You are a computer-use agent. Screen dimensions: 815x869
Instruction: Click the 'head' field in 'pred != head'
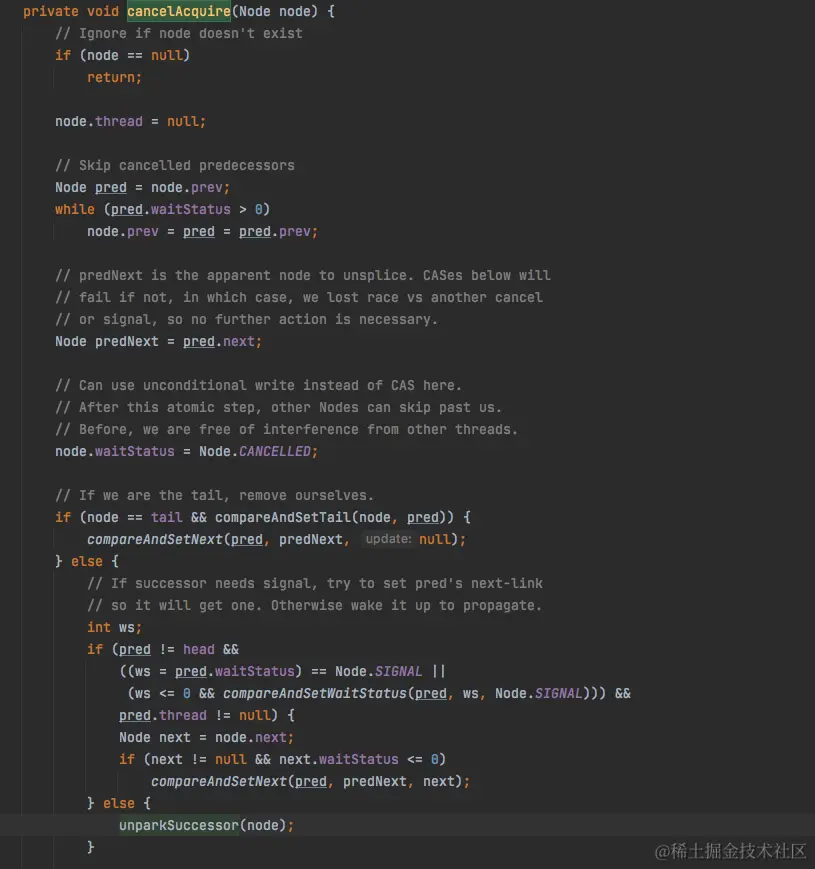199,649
